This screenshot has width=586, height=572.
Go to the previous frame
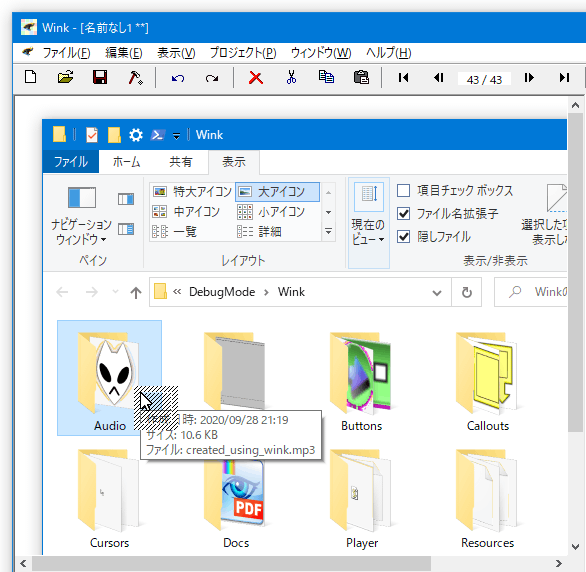coord(439,77)
